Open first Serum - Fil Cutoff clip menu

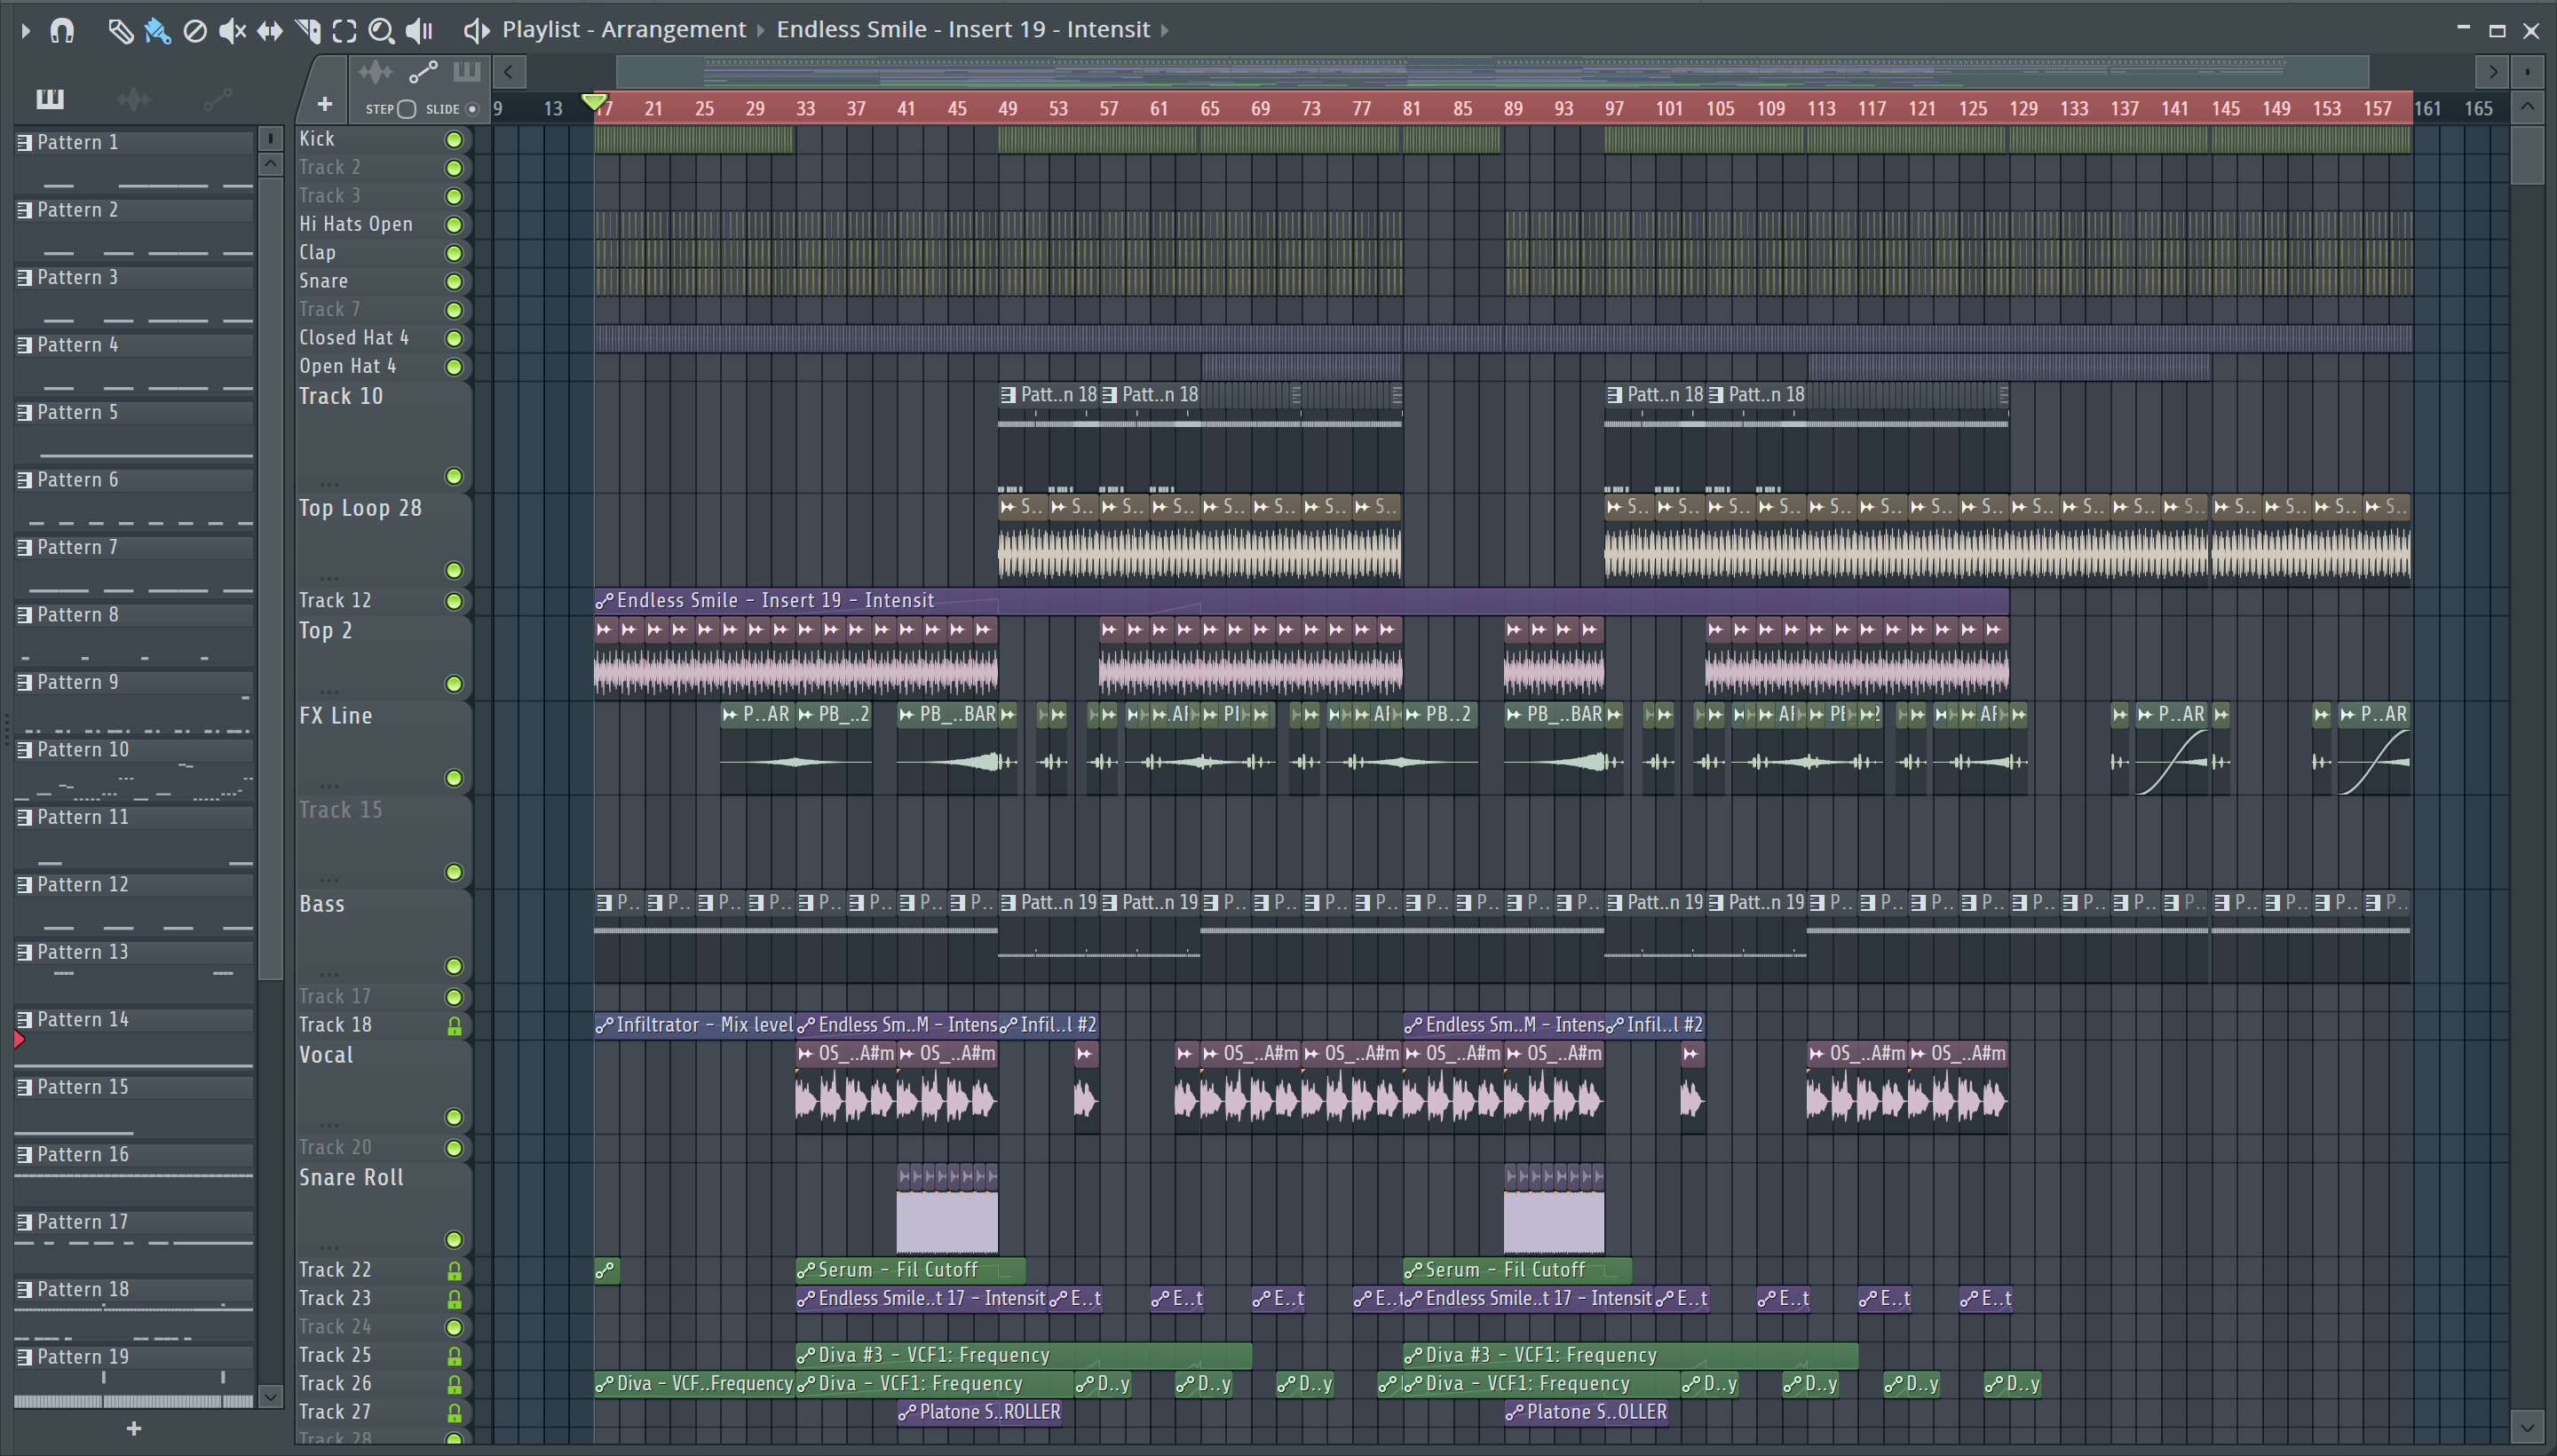point(806,1271)
